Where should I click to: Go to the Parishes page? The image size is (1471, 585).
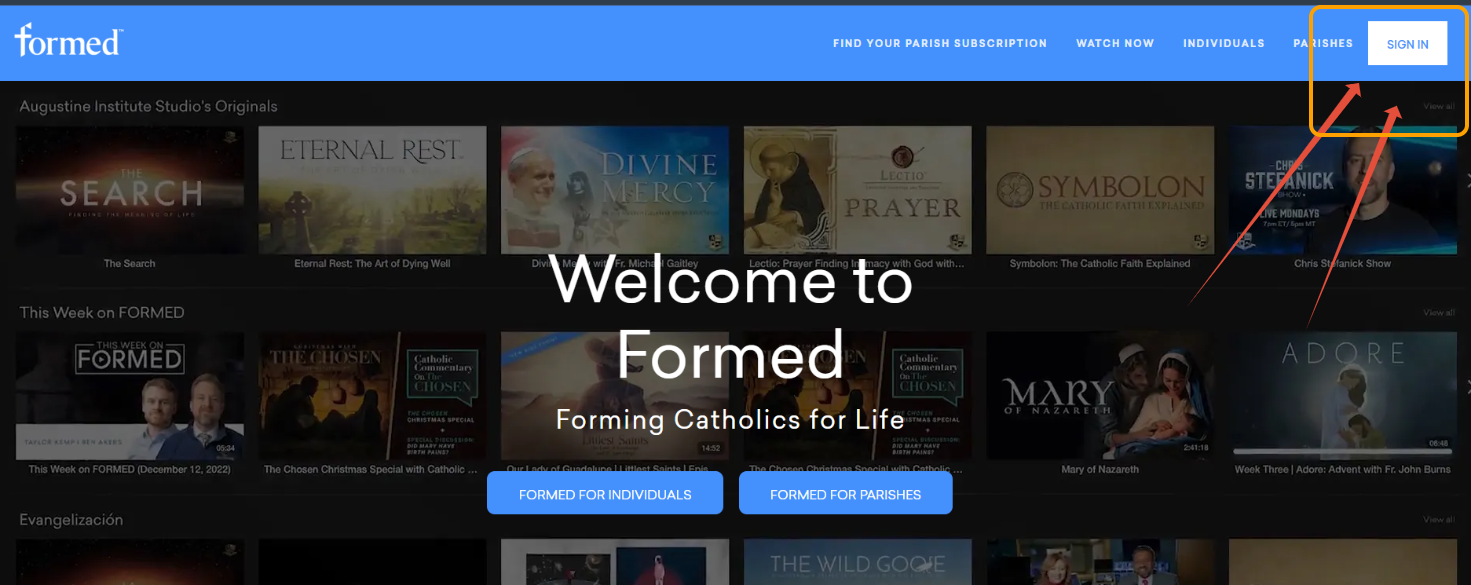[x=1323, y=44]
